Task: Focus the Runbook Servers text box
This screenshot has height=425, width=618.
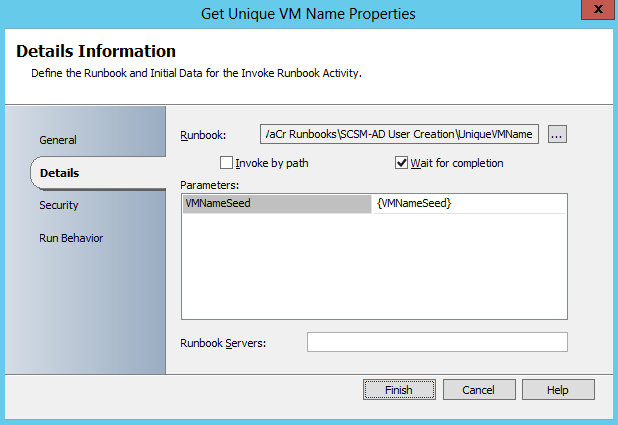Action: pos(437,343)
